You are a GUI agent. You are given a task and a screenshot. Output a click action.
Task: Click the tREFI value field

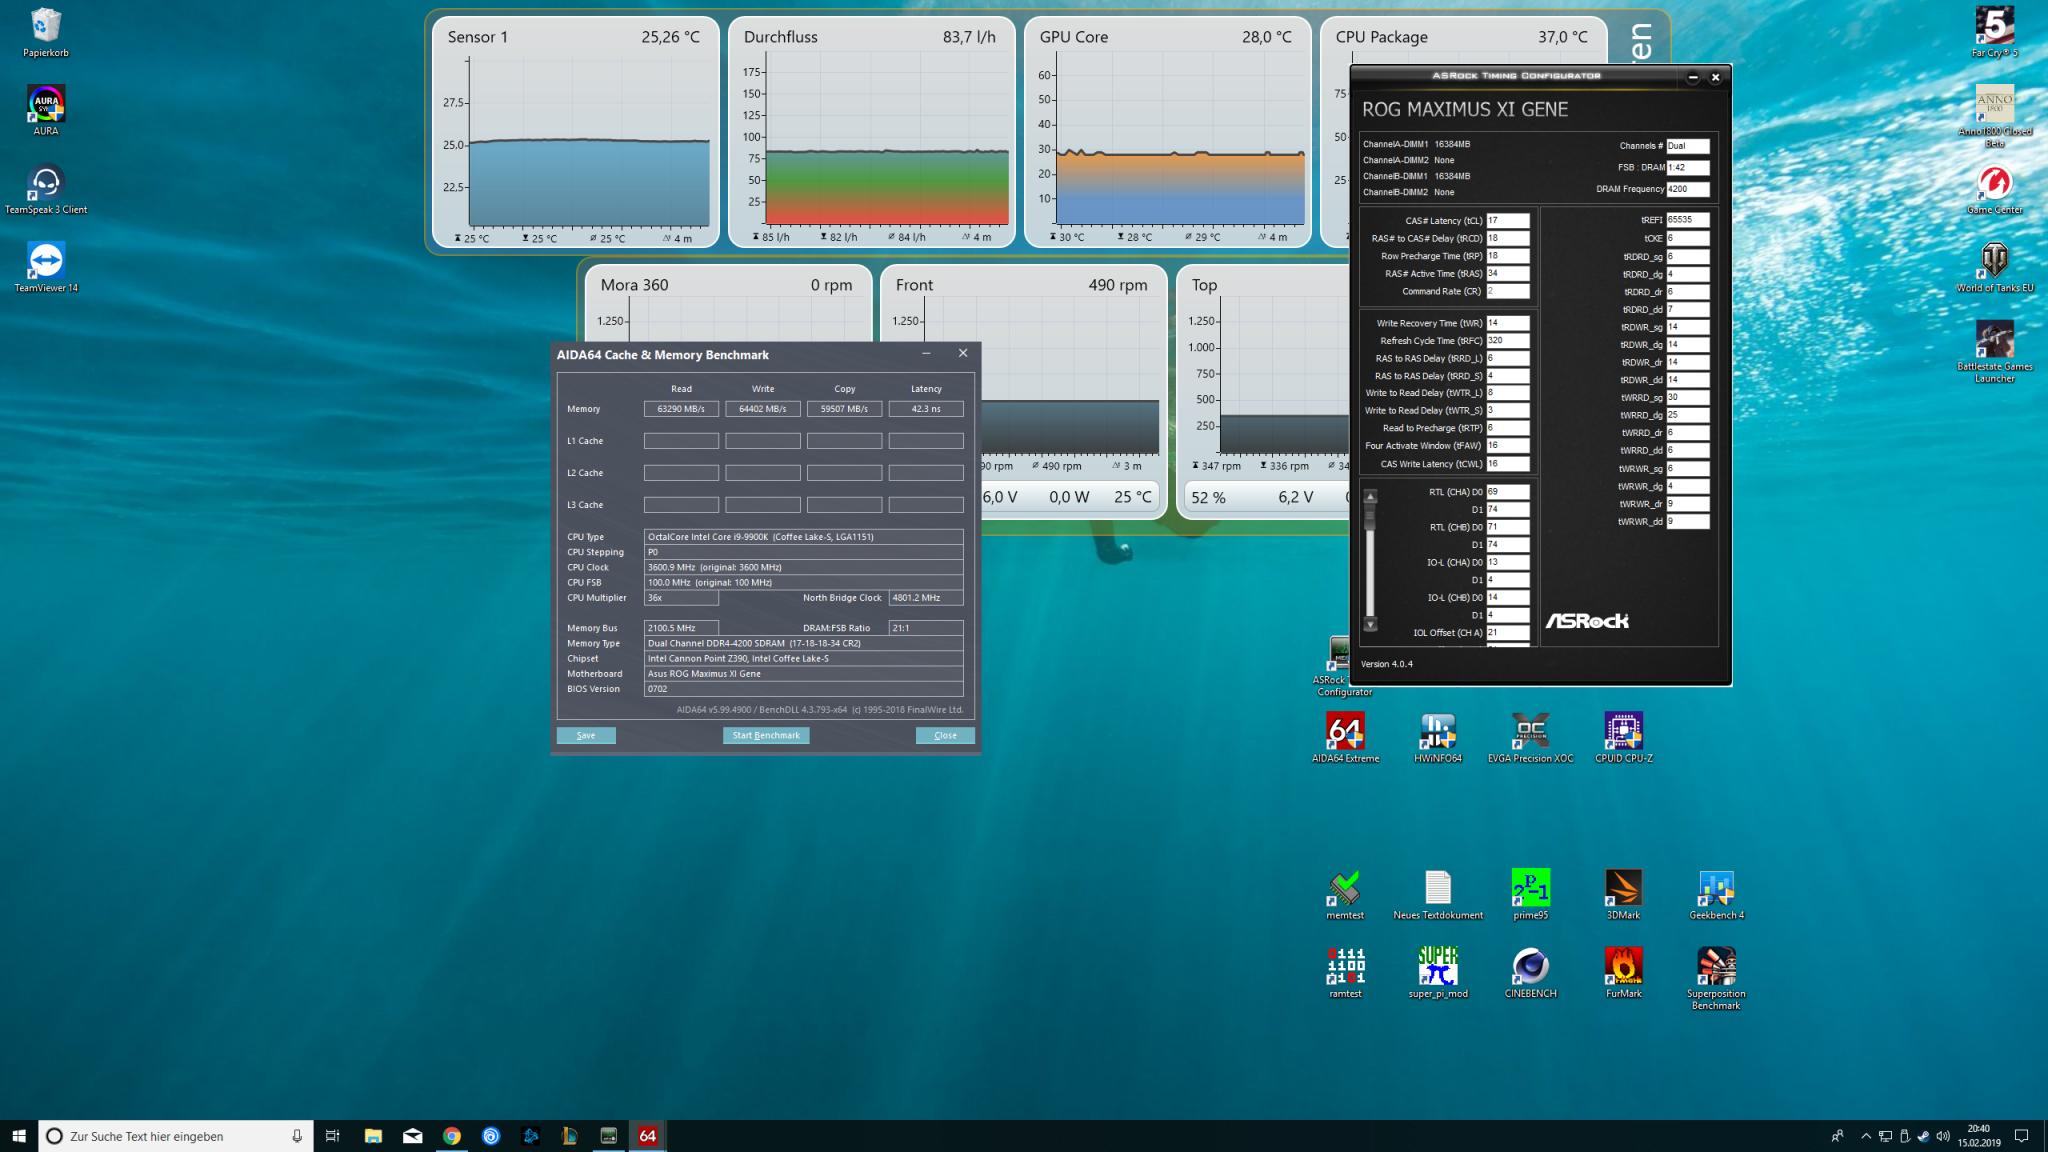(1688, 220)
